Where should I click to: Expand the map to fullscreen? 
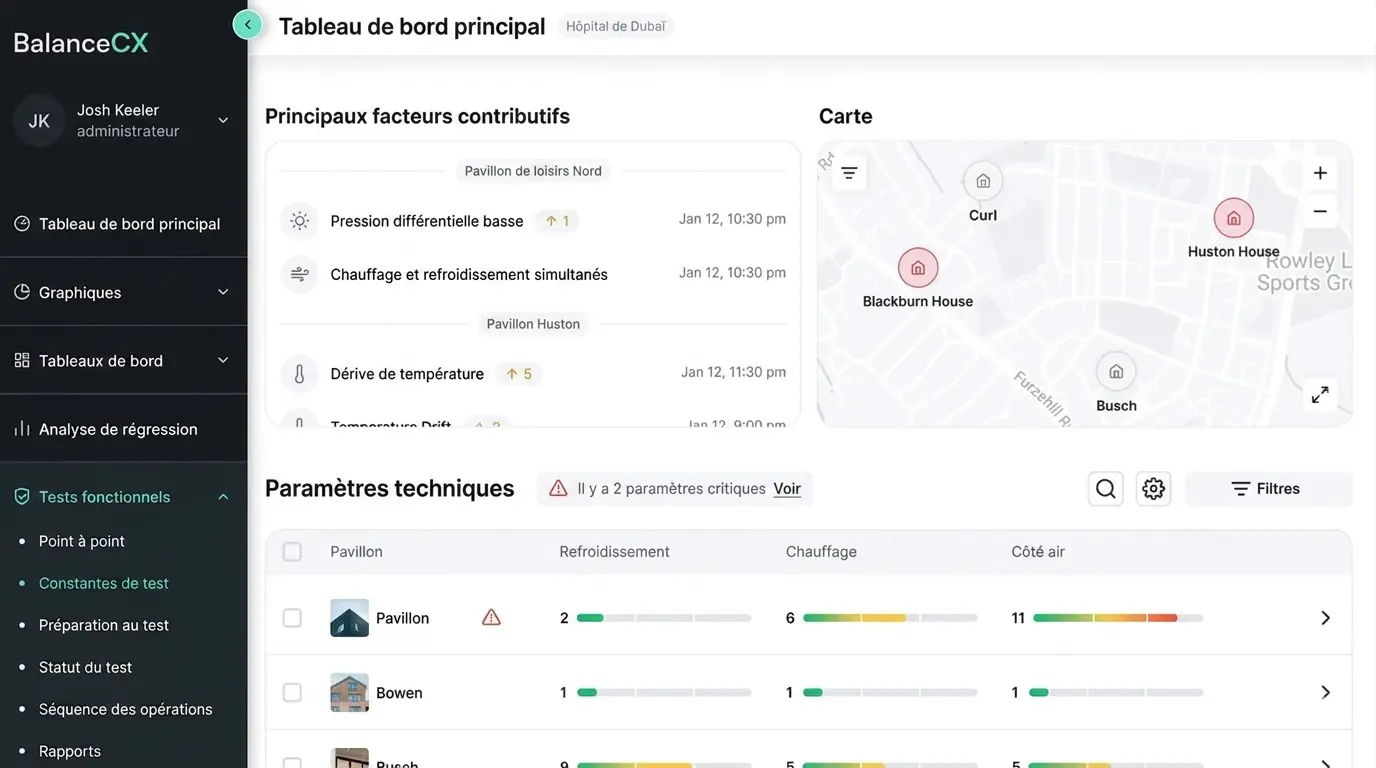point(1320,394)
